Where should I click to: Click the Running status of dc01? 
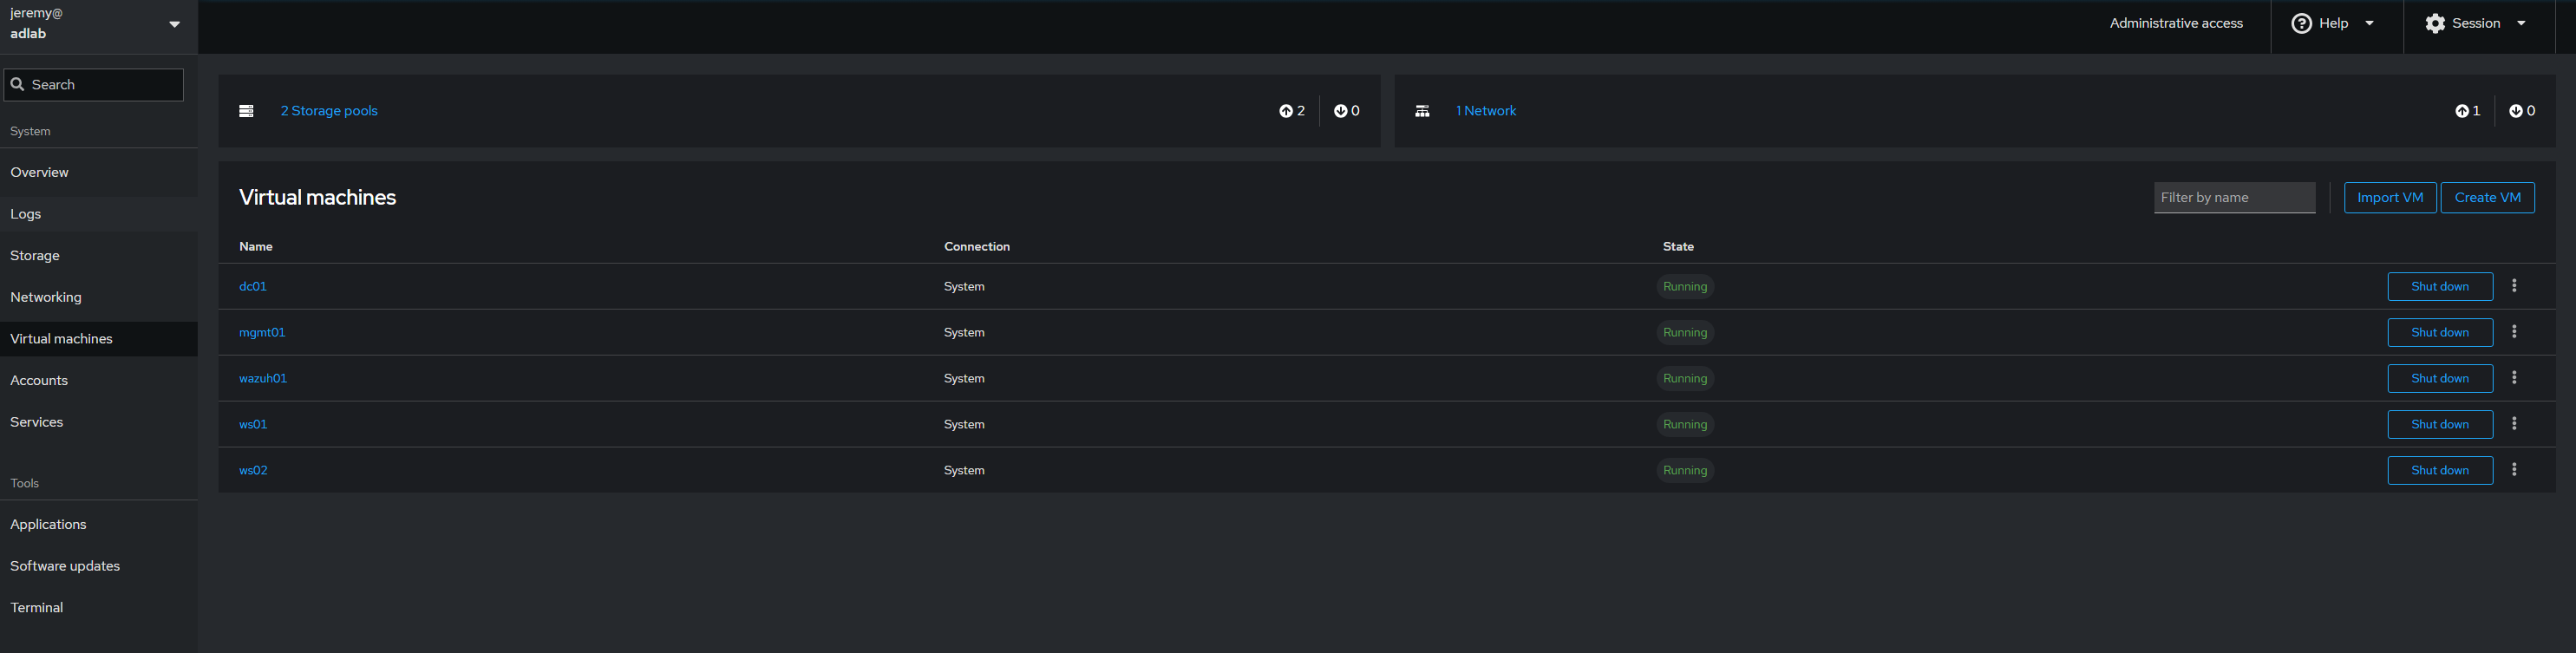click(1685, 286)
